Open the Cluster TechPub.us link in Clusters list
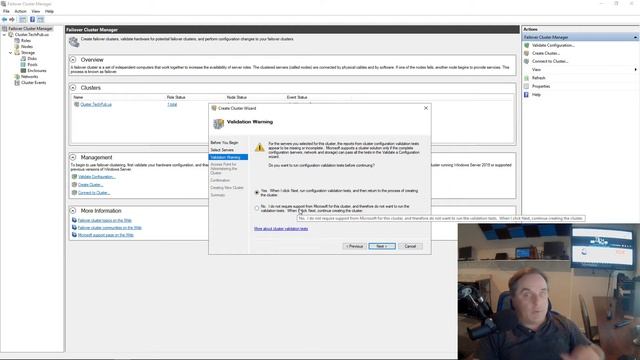 96,104
